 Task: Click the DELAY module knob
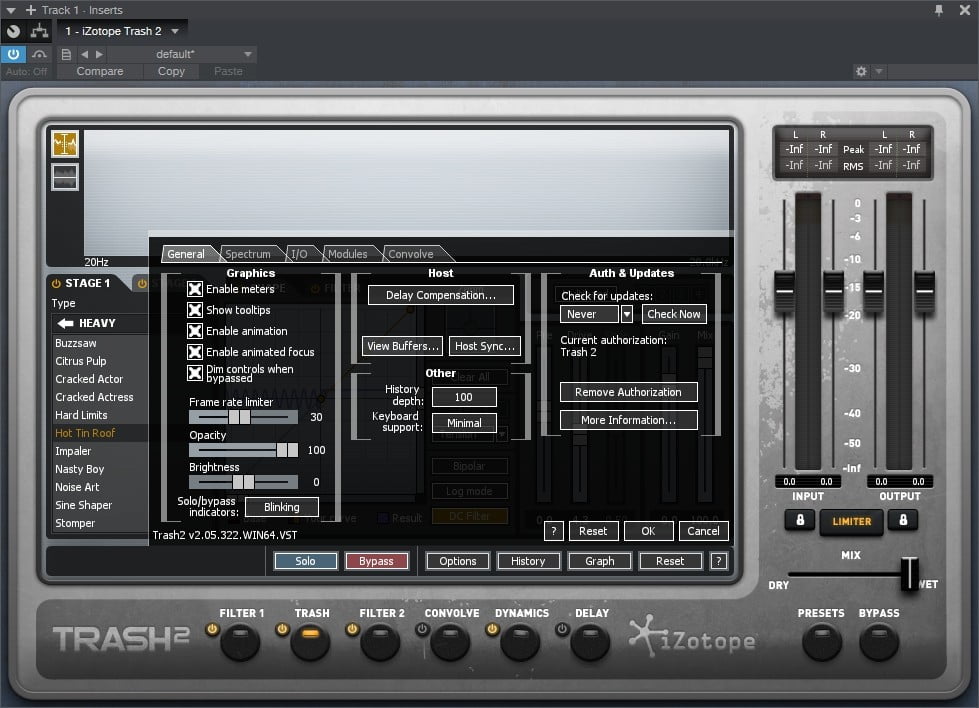(589, 642)
